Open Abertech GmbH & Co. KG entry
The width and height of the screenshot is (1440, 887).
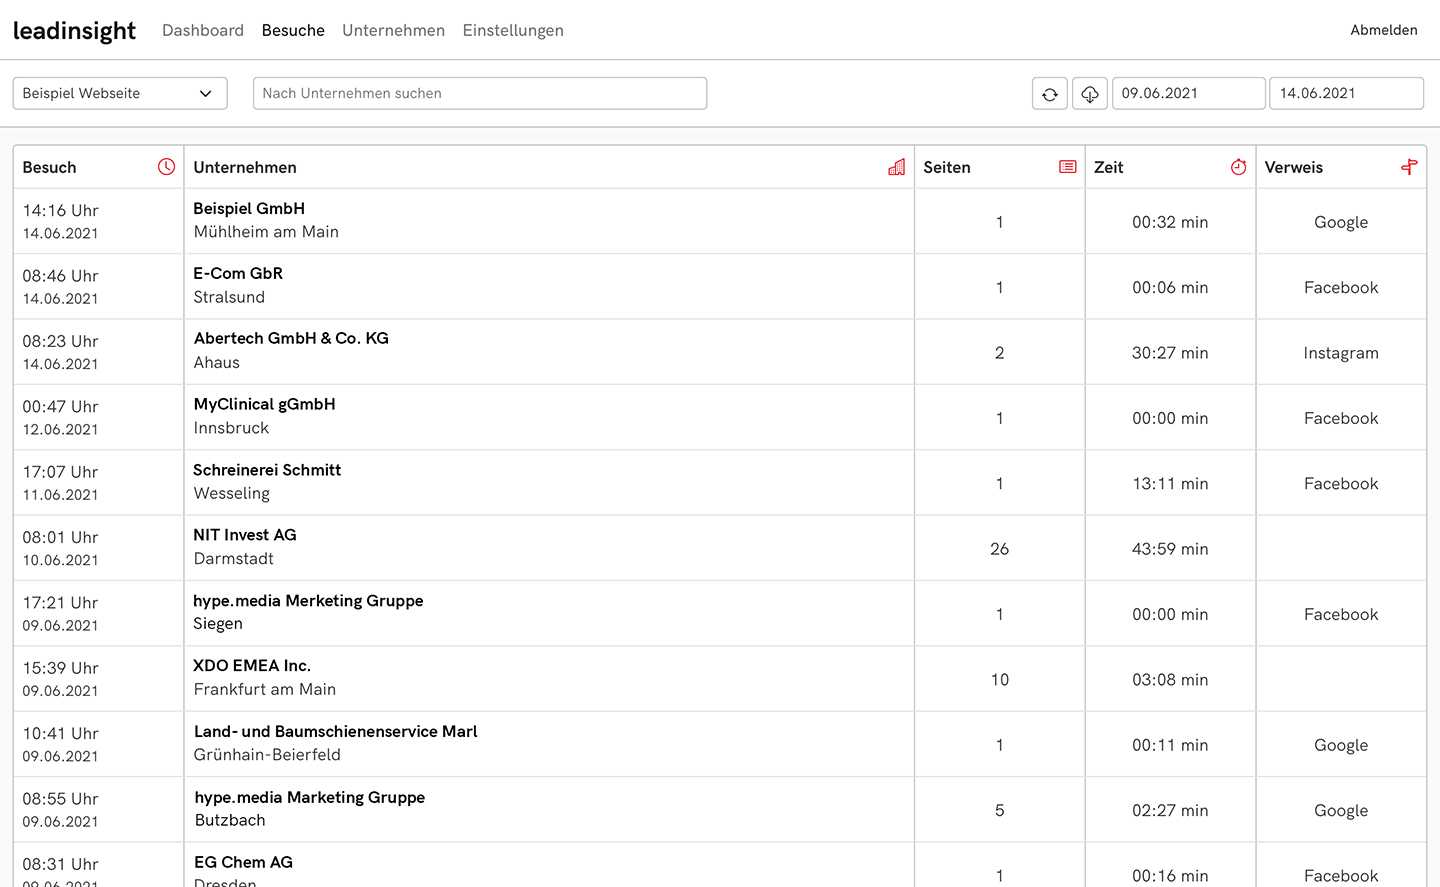291,338
